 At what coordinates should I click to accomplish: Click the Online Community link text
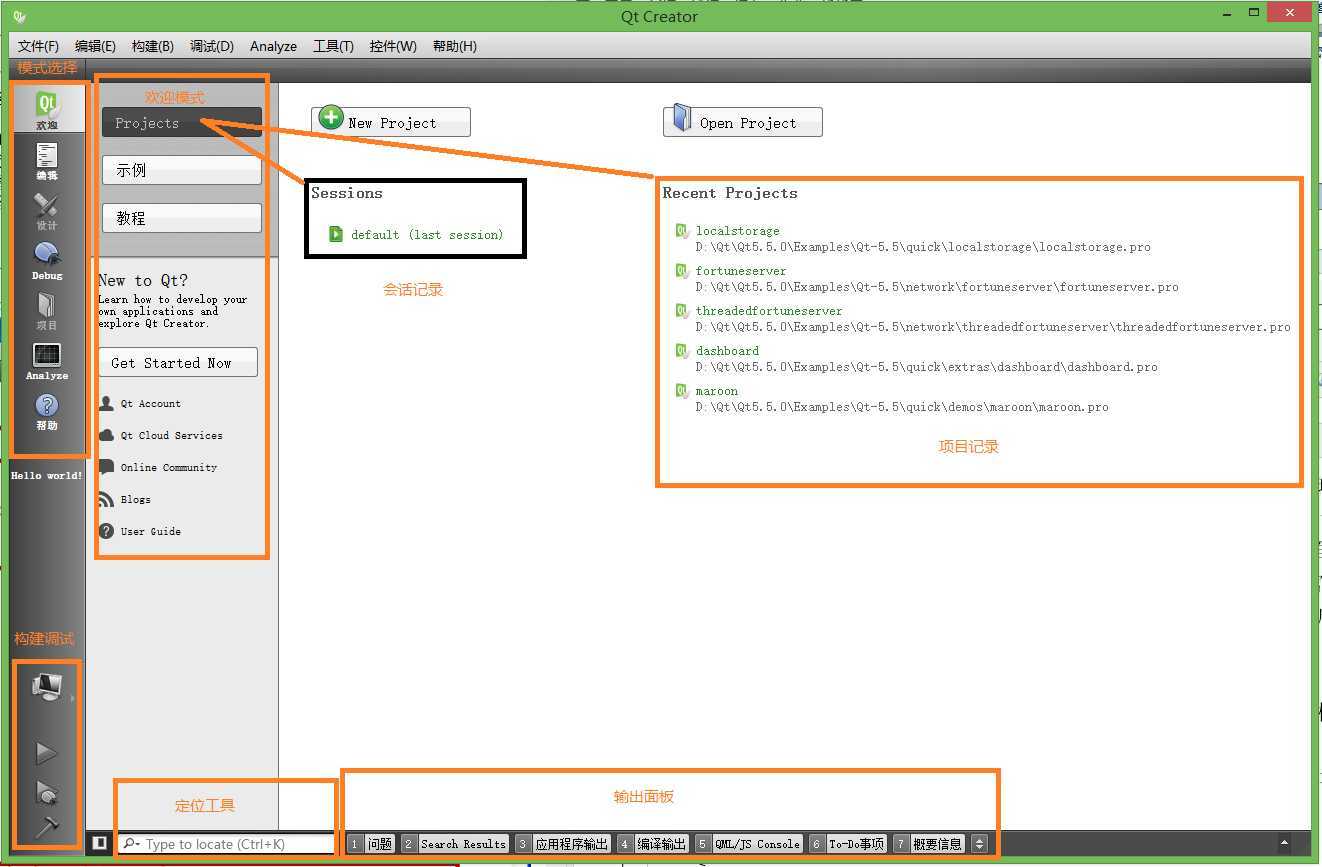click(x=169, y=468)
